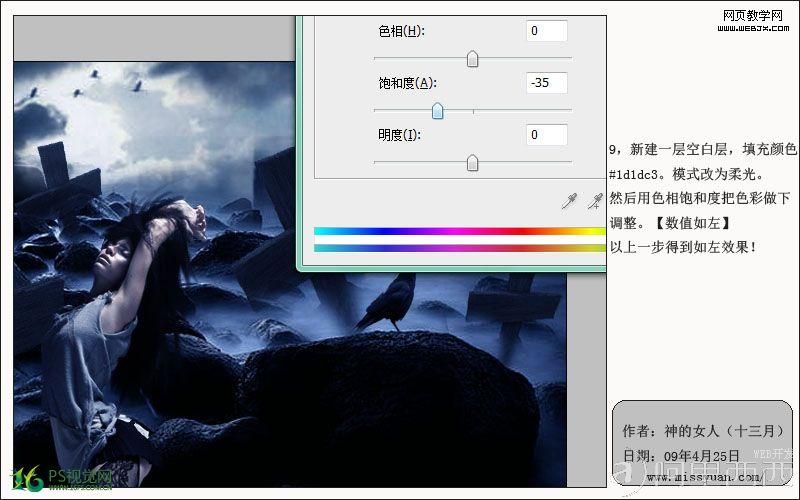Select the eyedropper tool in Hue/Saturation dialog
Viewport: 800px width, 500px height.
(x=569, y=202)
